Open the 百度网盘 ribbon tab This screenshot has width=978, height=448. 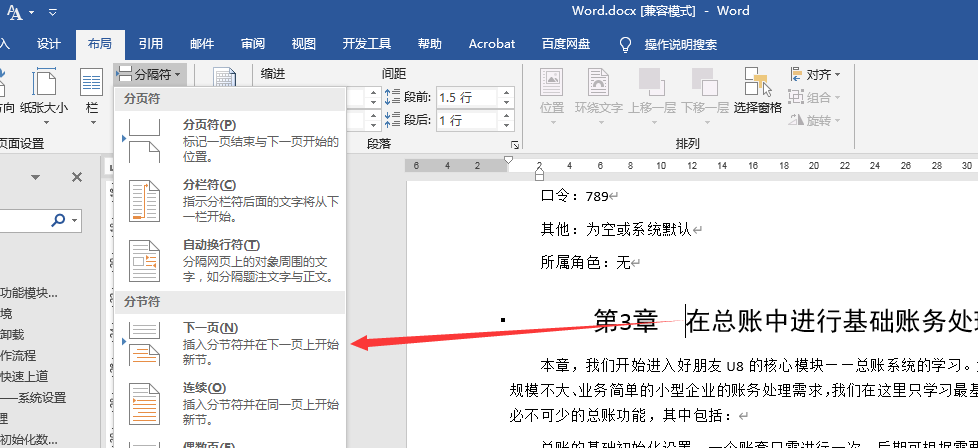click(566, 44)
